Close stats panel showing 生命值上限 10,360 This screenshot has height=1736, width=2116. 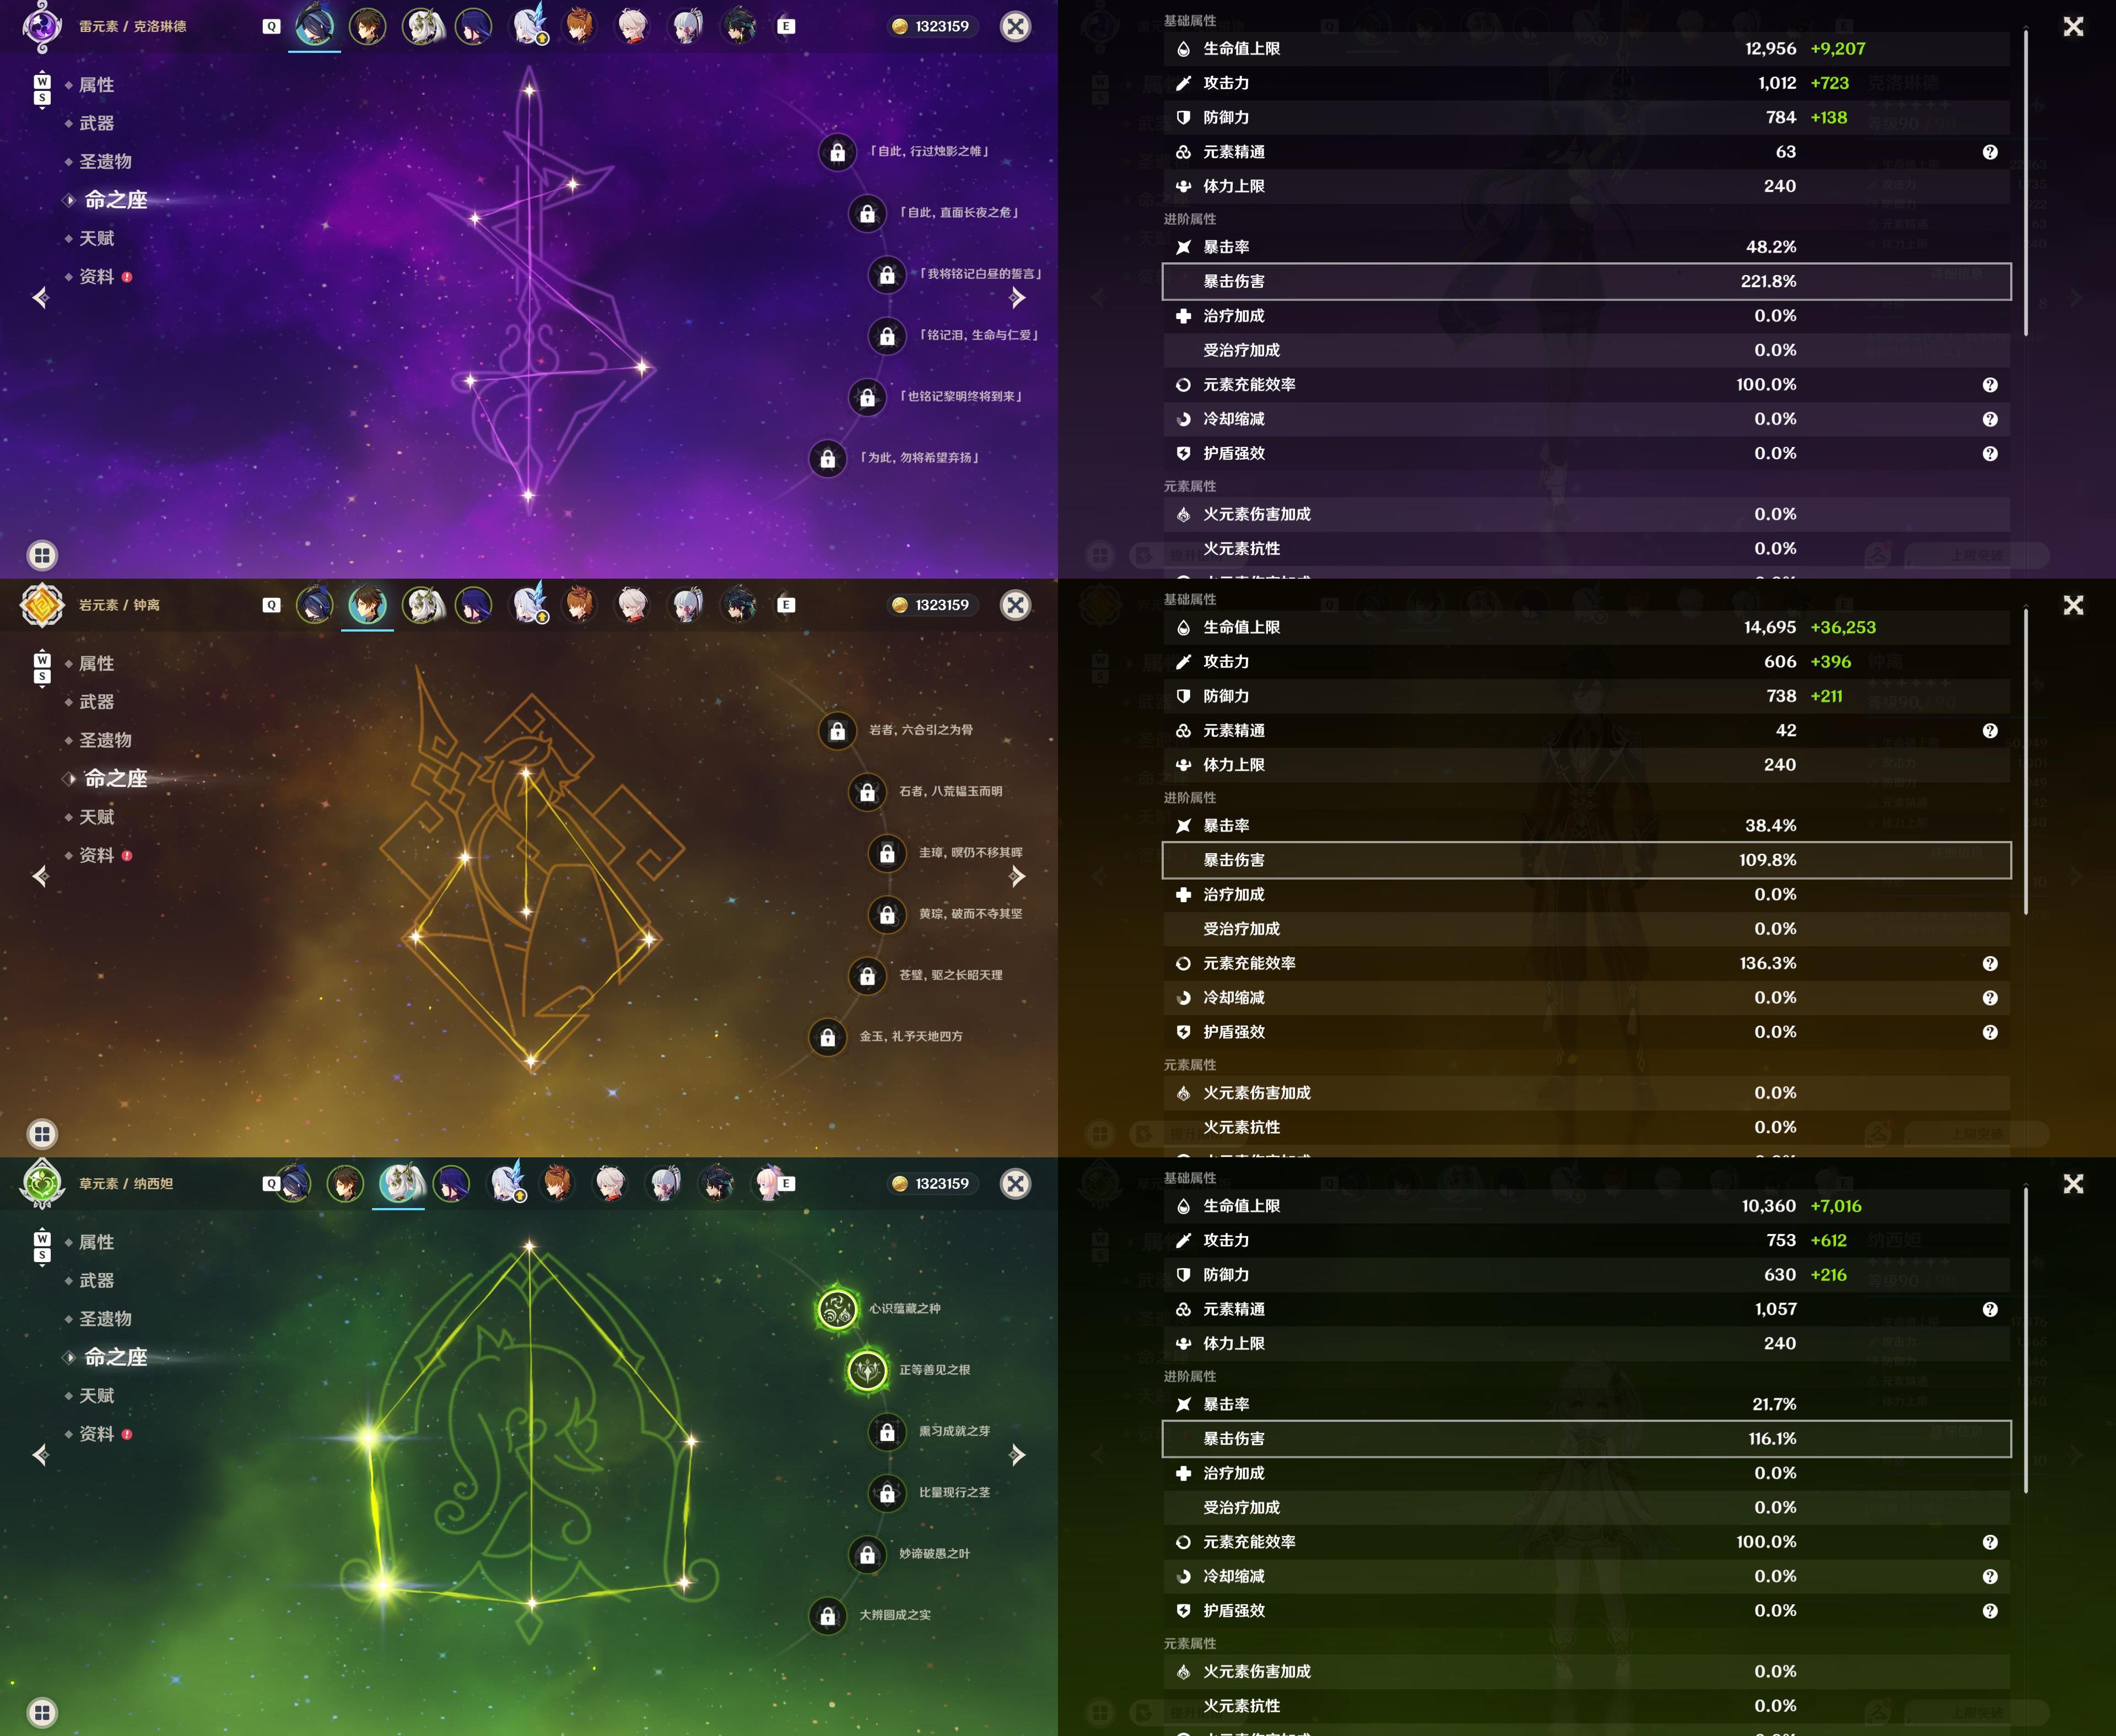pyautogui.click(x=2073, y=1184)
